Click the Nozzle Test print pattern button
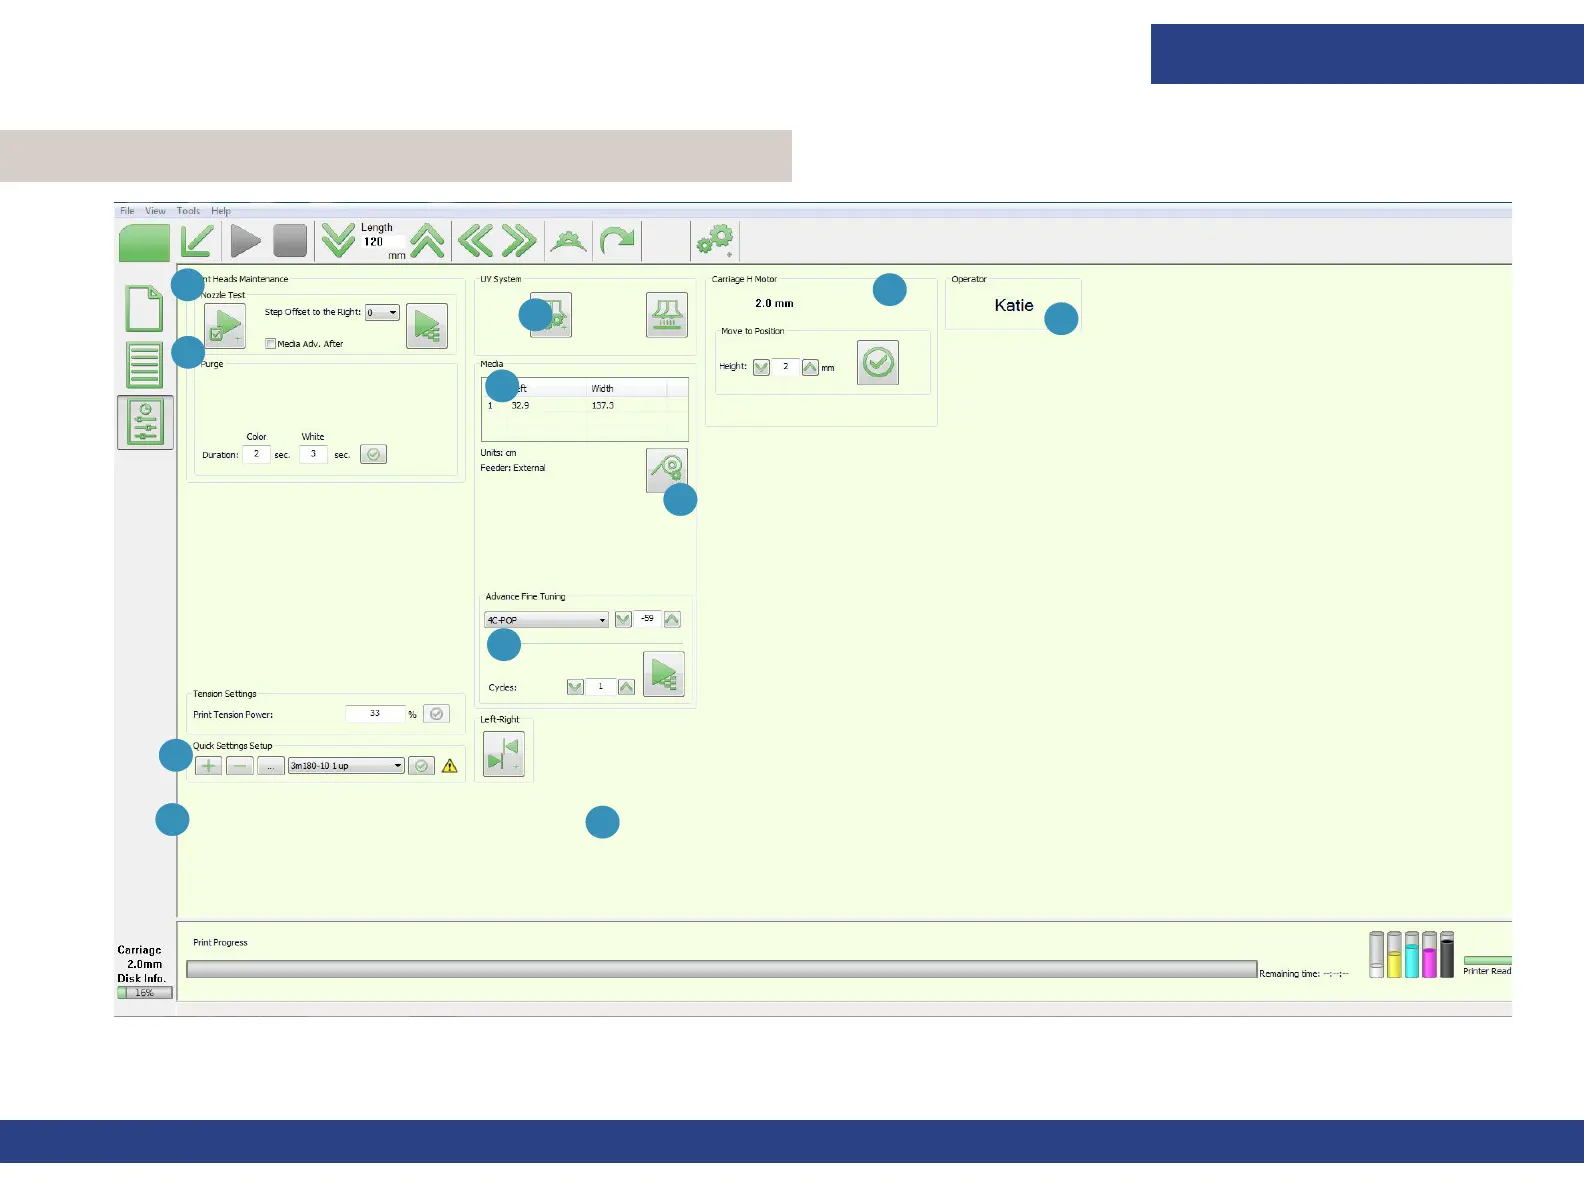The width and height of the screenshot is (1584, 1188). [427, 326]
